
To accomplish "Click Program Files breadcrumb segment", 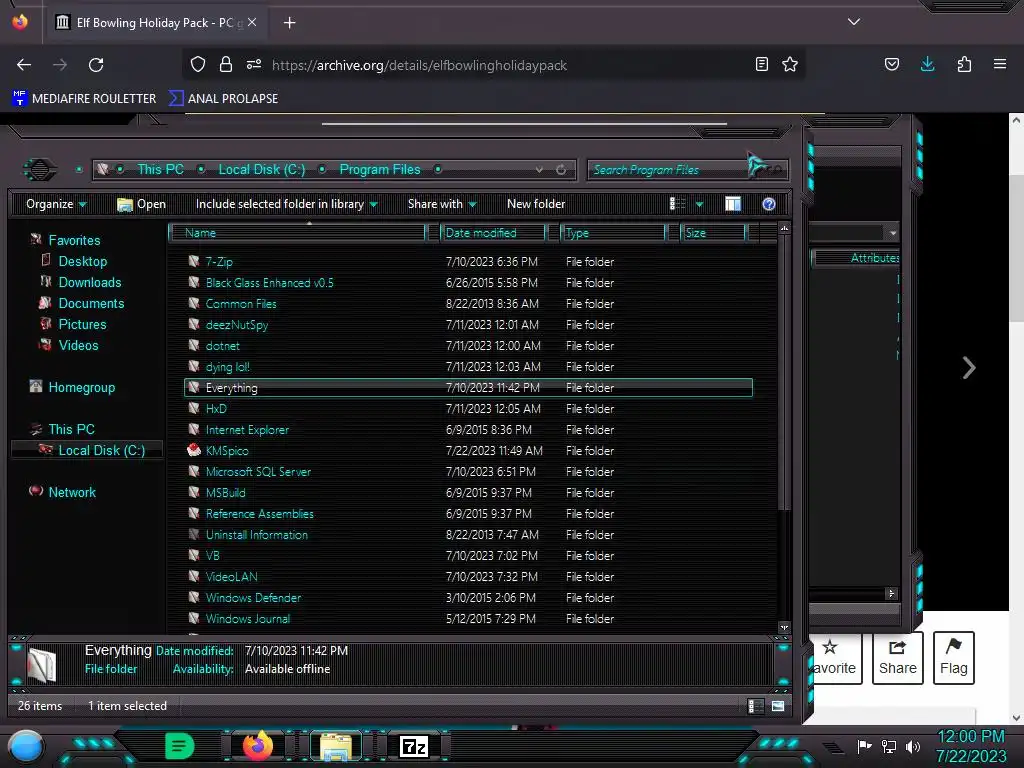I will (x=380, y=169).
